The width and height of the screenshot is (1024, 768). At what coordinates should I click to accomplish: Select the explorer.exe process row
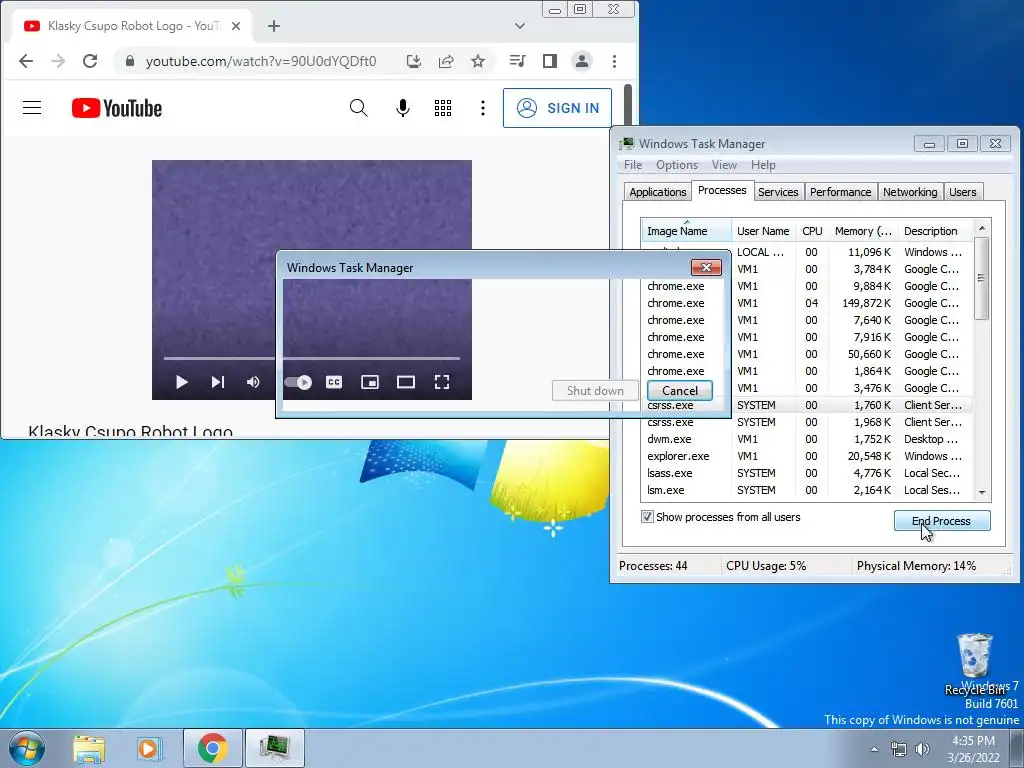click(807, 456)
